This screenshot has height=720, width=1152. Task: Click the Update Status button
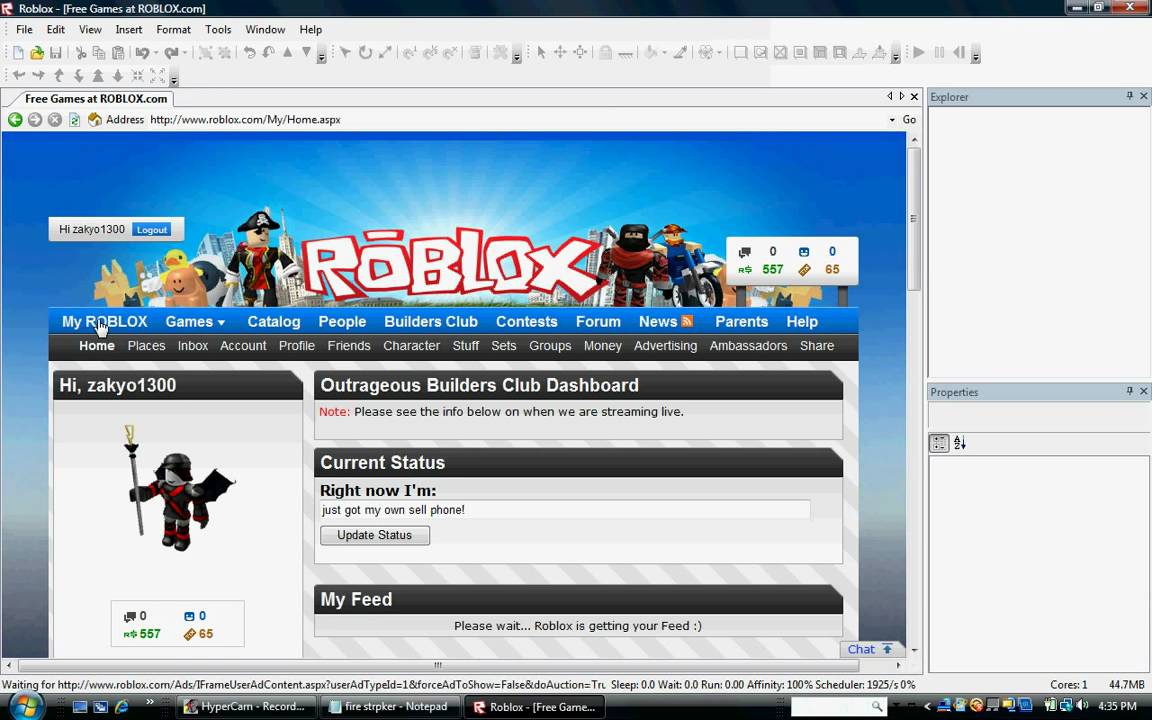[x=375, y=535]
